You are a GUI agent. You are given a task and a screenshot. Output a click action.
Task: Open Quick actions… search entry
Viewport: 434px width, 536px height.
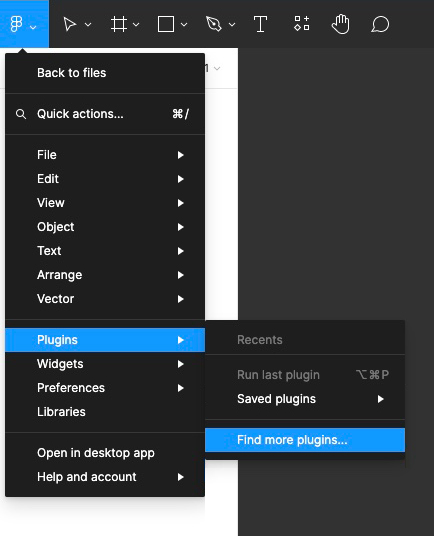click(x=105, y=114)
